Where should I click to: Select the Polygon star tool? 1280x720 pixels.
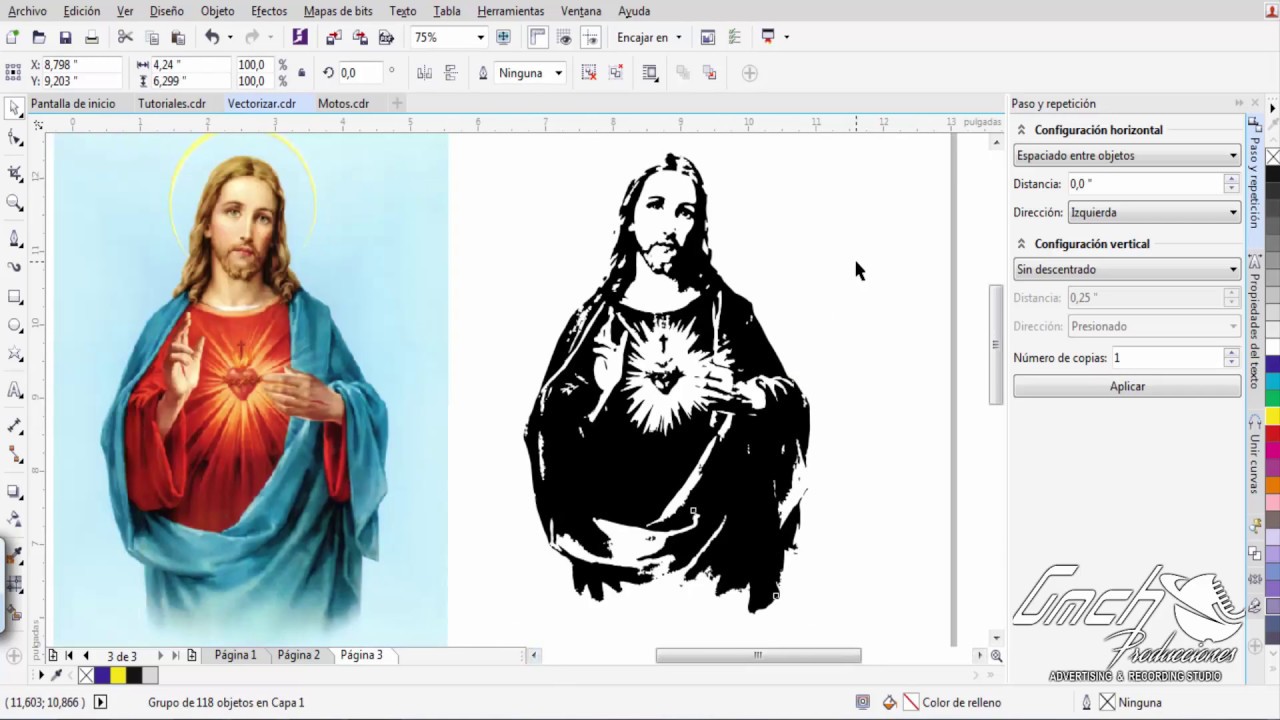(x=15, y=355)
